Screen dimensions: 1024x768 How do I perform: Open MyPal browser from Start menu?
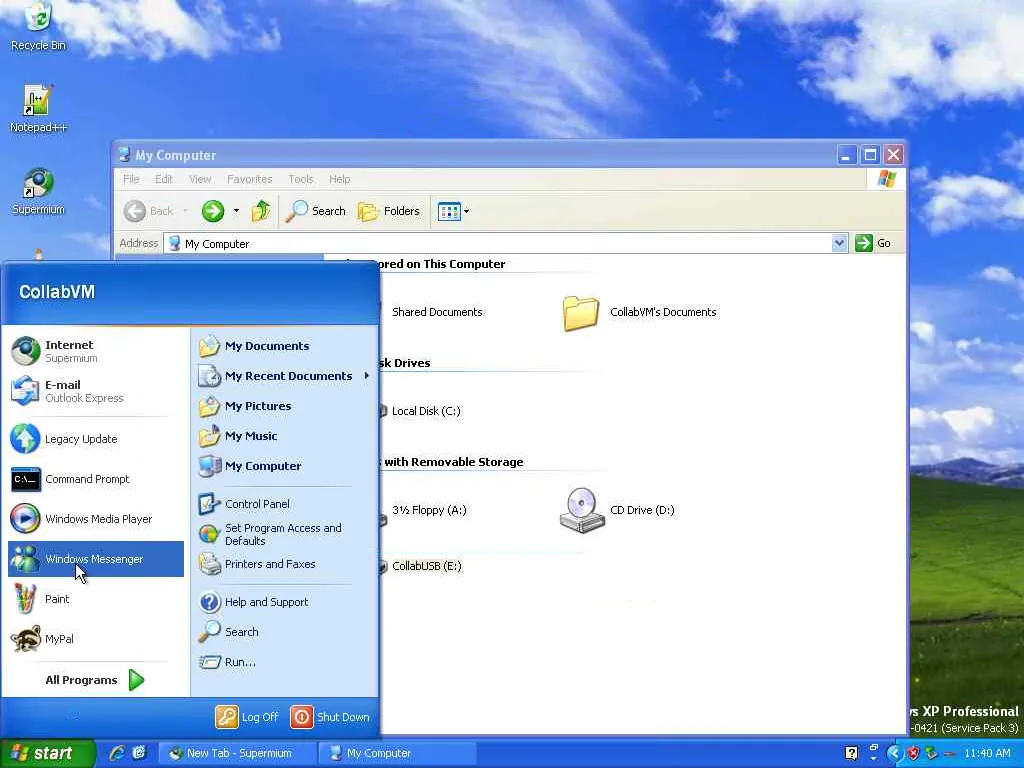click(x=95, y=639)
